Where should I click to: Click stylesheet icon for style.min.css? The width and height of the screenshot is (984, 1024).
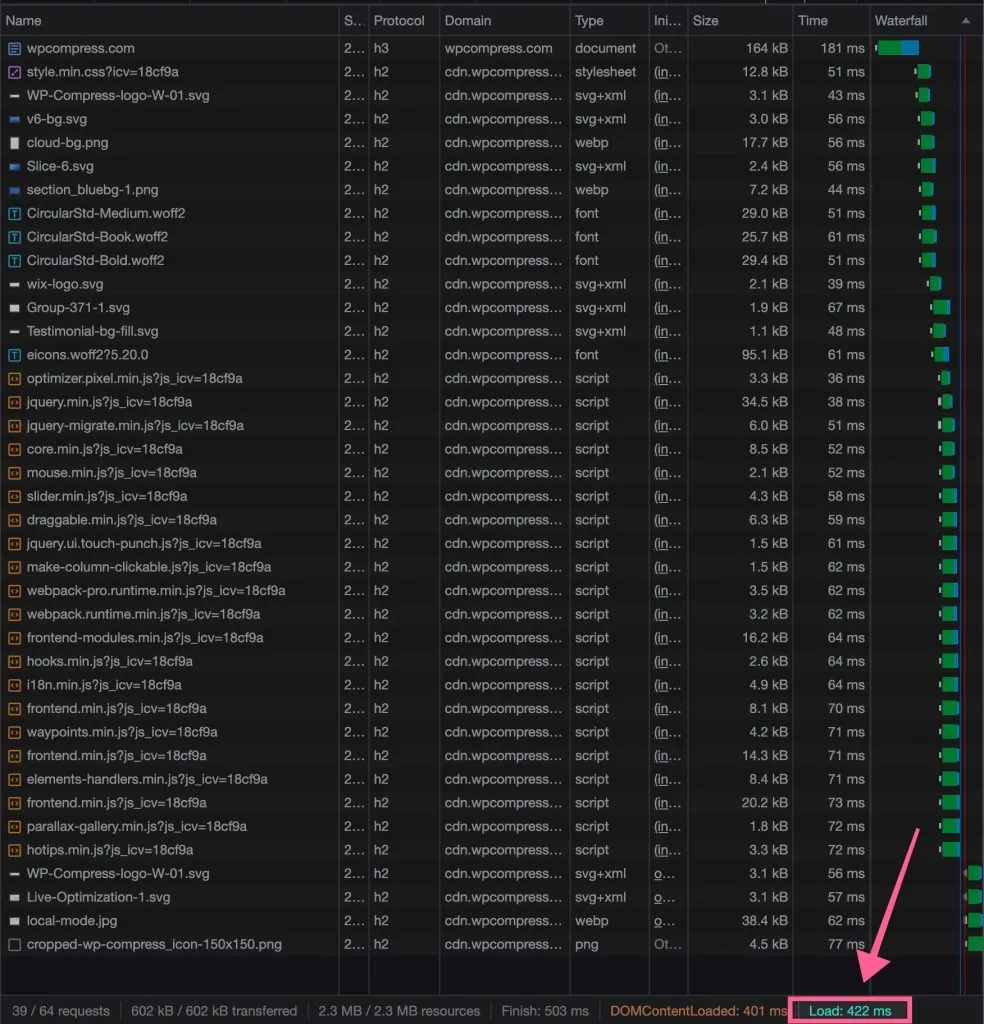tap(14, 72)
